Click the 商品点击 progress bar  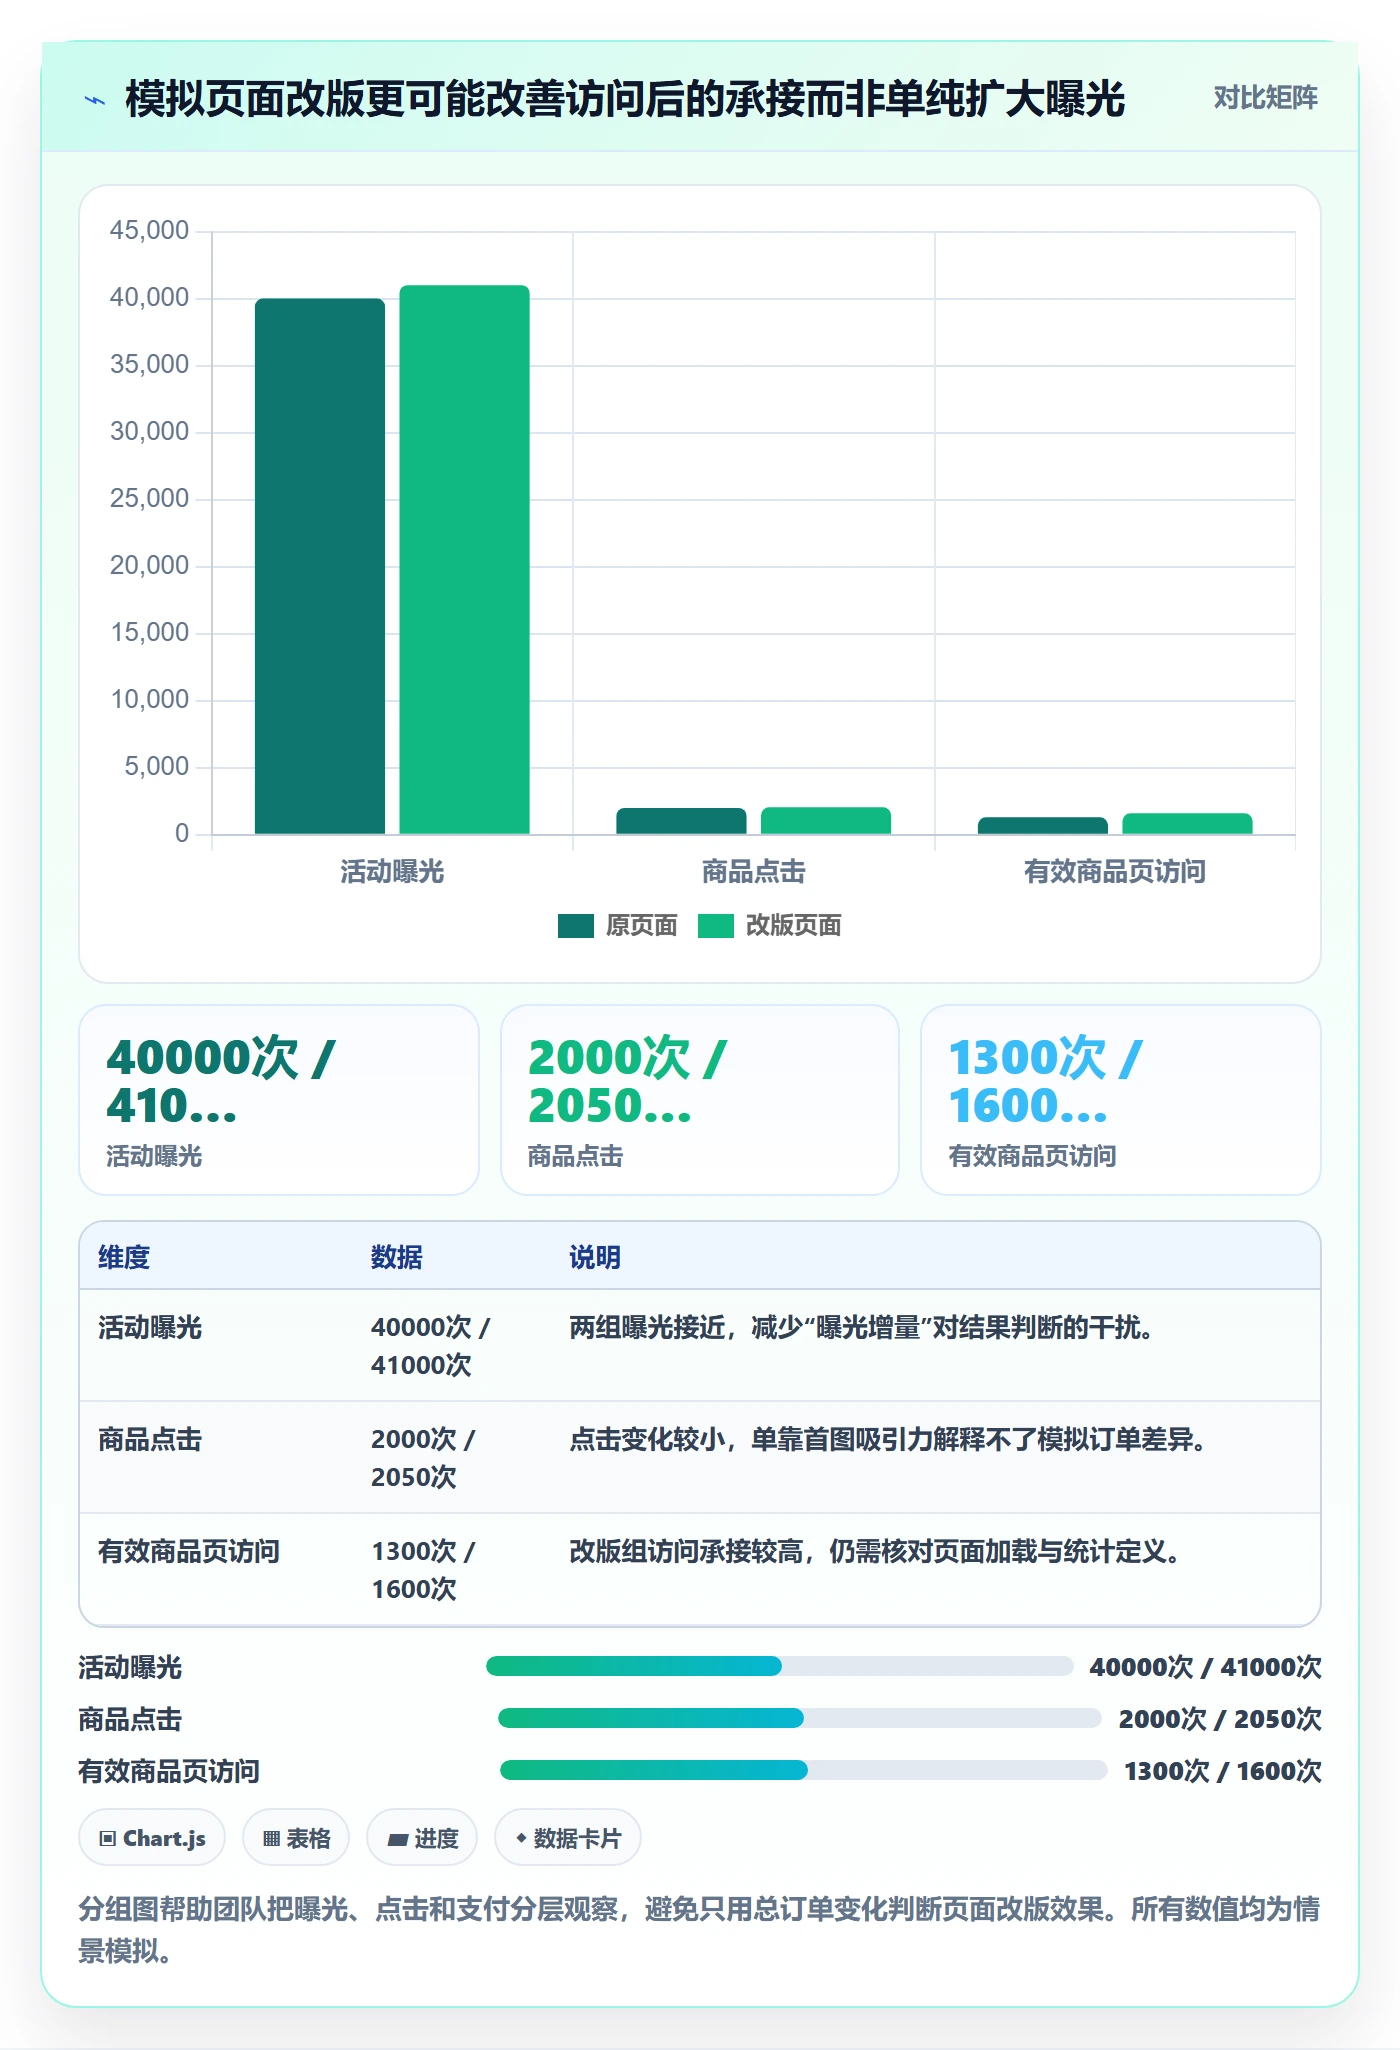[x=800, y=1718]
